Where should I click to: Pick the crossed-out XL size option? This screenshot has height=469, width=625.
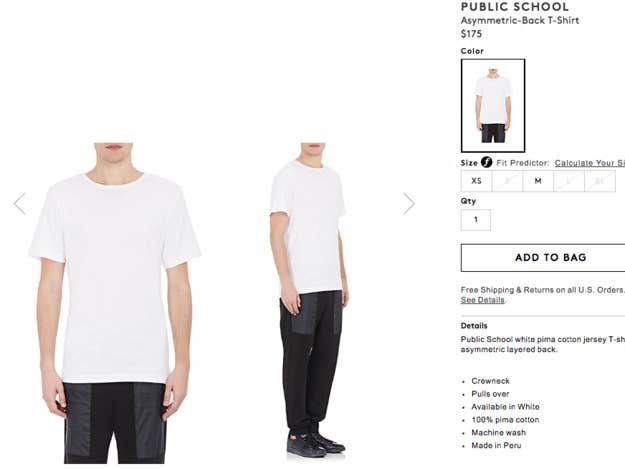click(600, 181)
